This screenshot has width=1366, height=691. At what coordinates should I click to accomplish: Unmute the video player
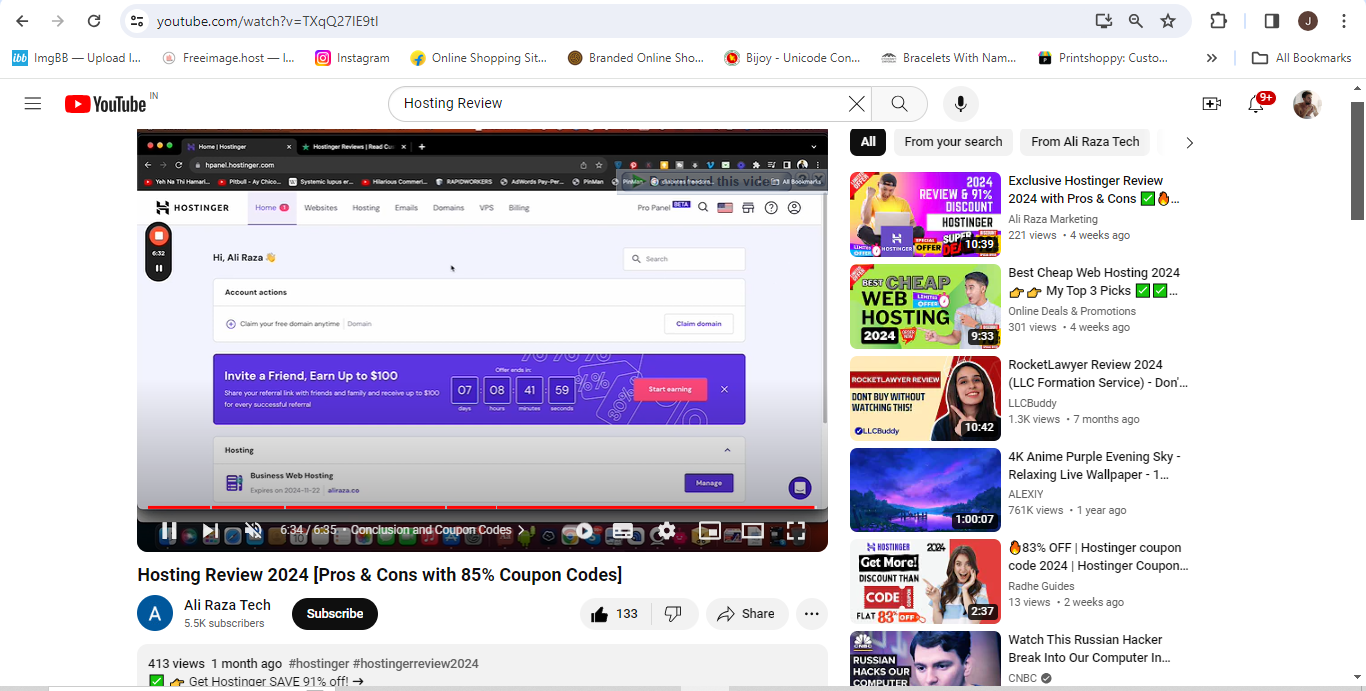click(x=254, y=531)
